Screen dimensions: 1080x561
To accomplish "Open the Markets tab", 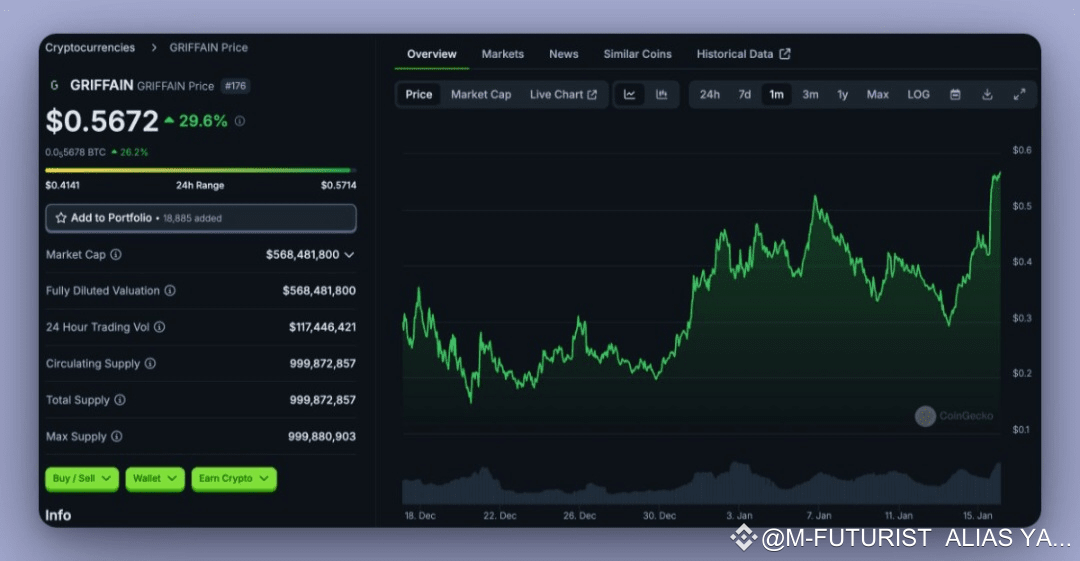I will click(503, 54).
